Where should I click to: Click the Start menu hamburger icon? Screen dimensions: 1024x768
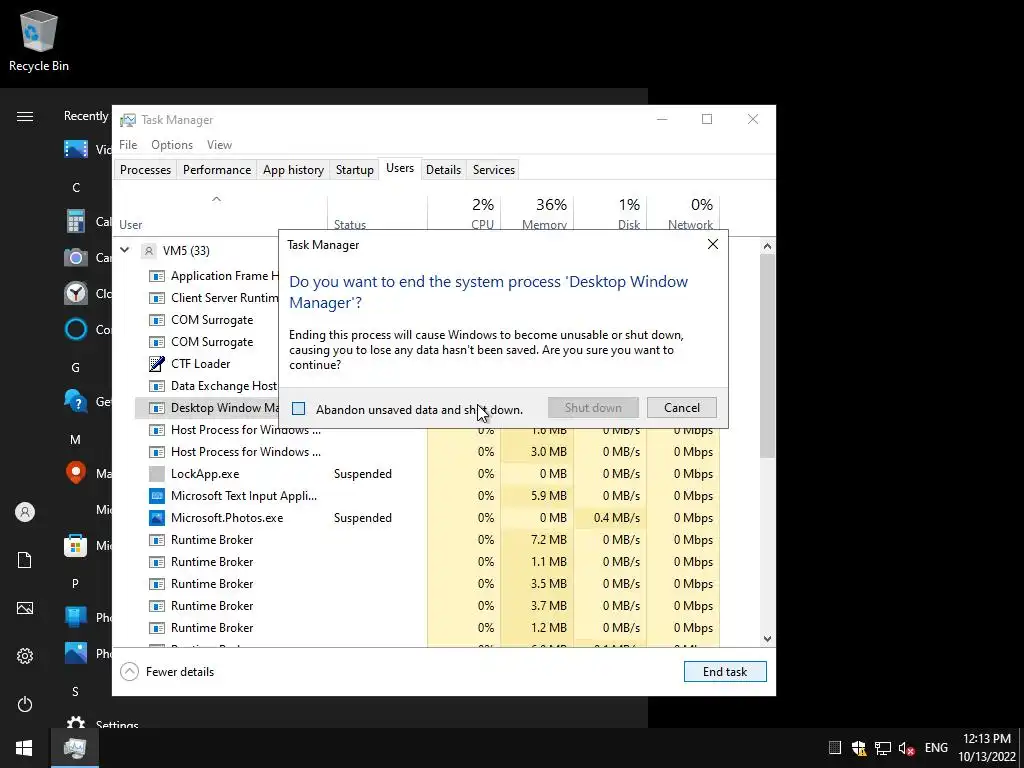[25, 116]
